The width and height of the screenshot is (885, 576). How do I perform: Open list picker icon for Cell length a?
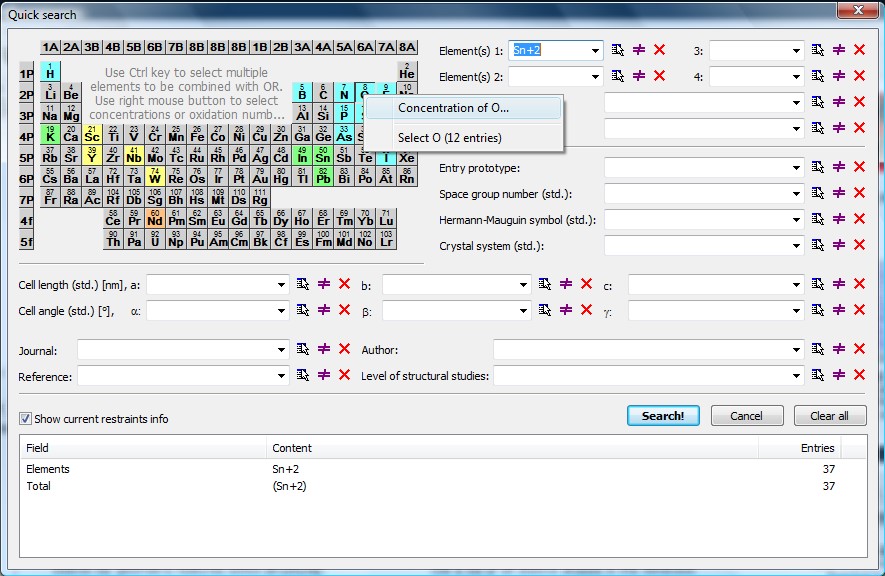point(303,285)
